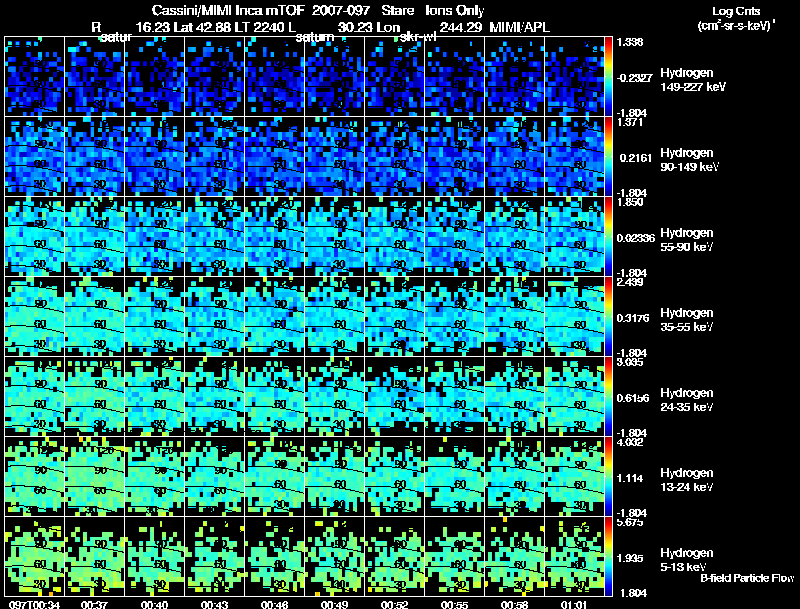Click the 'Ions Only' header text
Image resolution: width=800 pixels, height=609 pixels.
455,11
